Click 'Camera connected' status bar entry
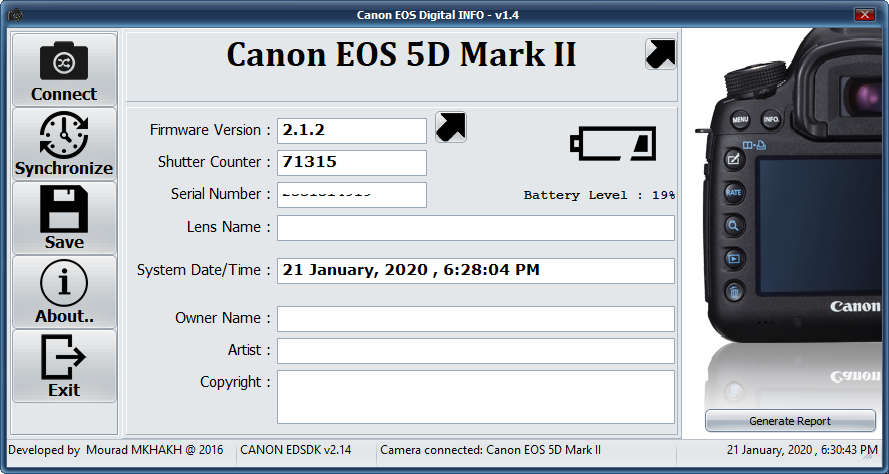The height and width of the screenshot is (474, 889). pos(490,450)
